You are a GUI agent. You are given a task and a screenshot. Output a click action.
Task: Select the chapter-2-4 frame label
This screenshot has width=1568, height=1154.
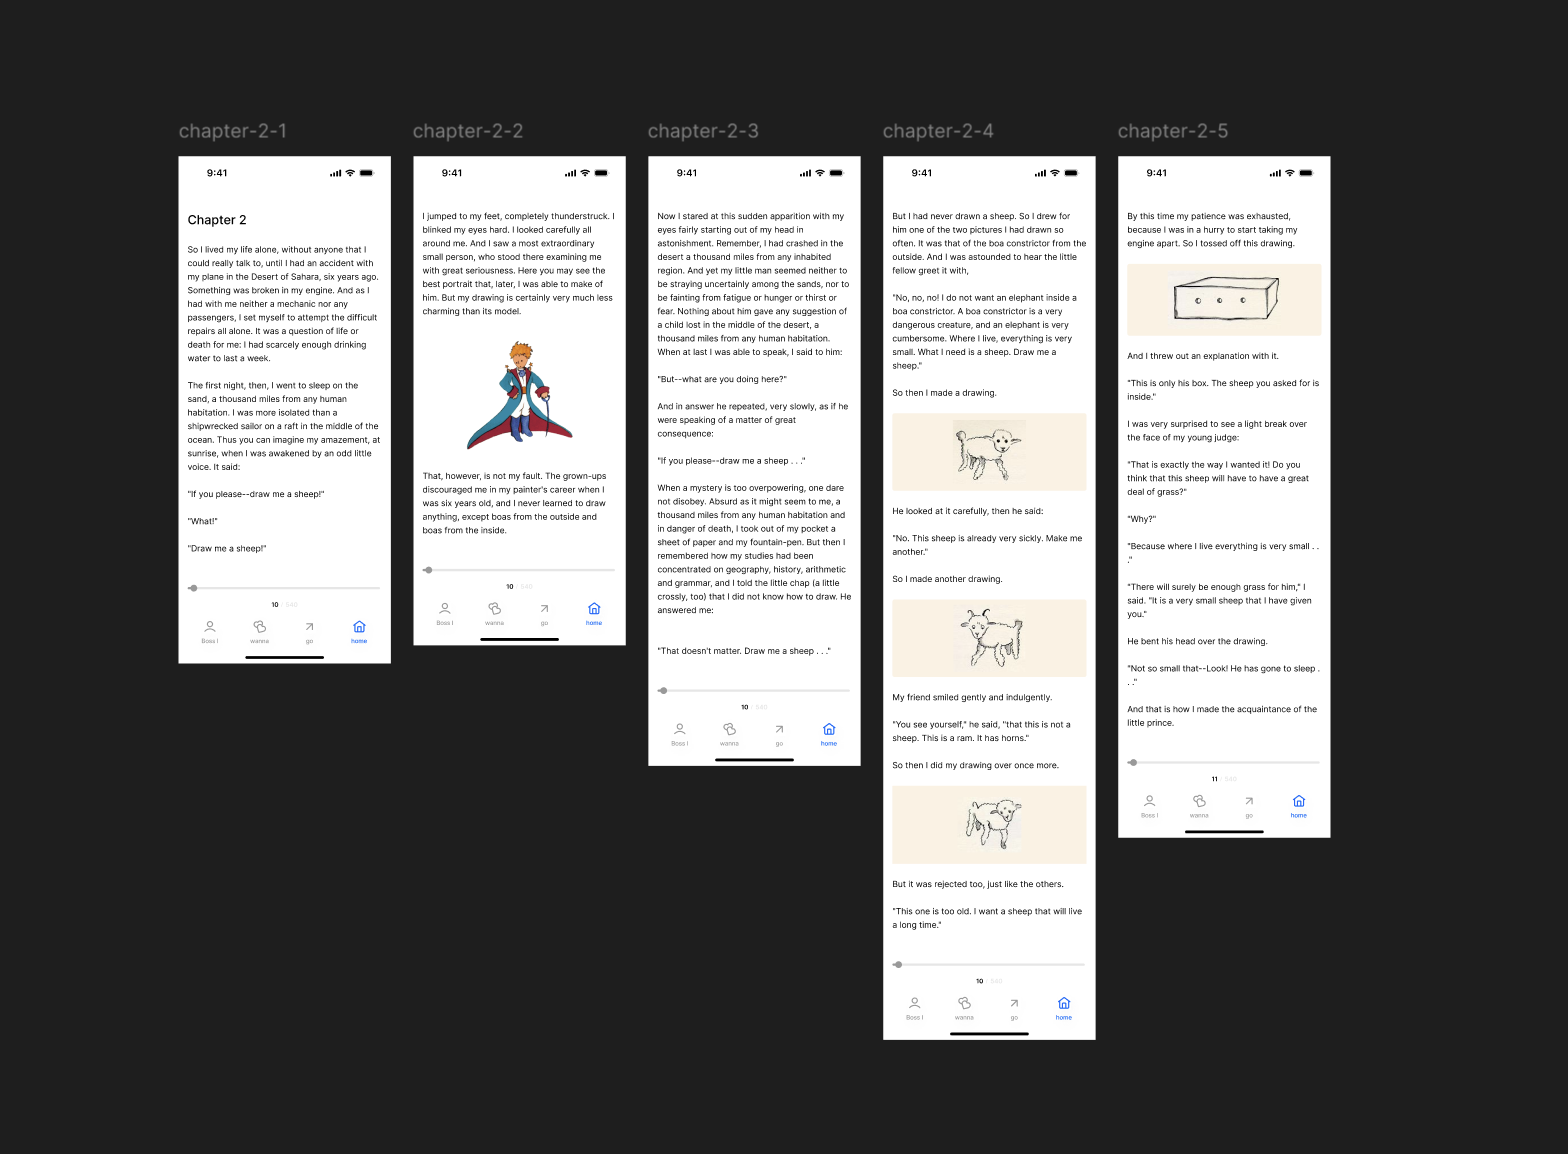pyautogui.click(x=938, y=131)
